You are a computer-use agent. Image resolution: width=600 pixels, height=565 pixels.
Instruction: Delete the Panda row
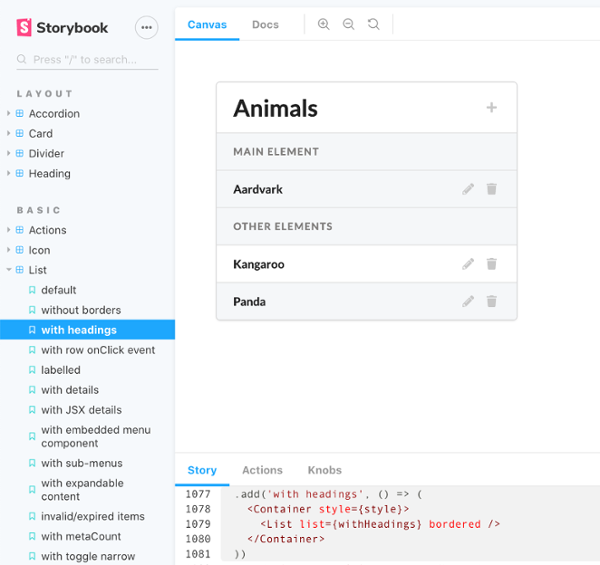tap(492, 301)
